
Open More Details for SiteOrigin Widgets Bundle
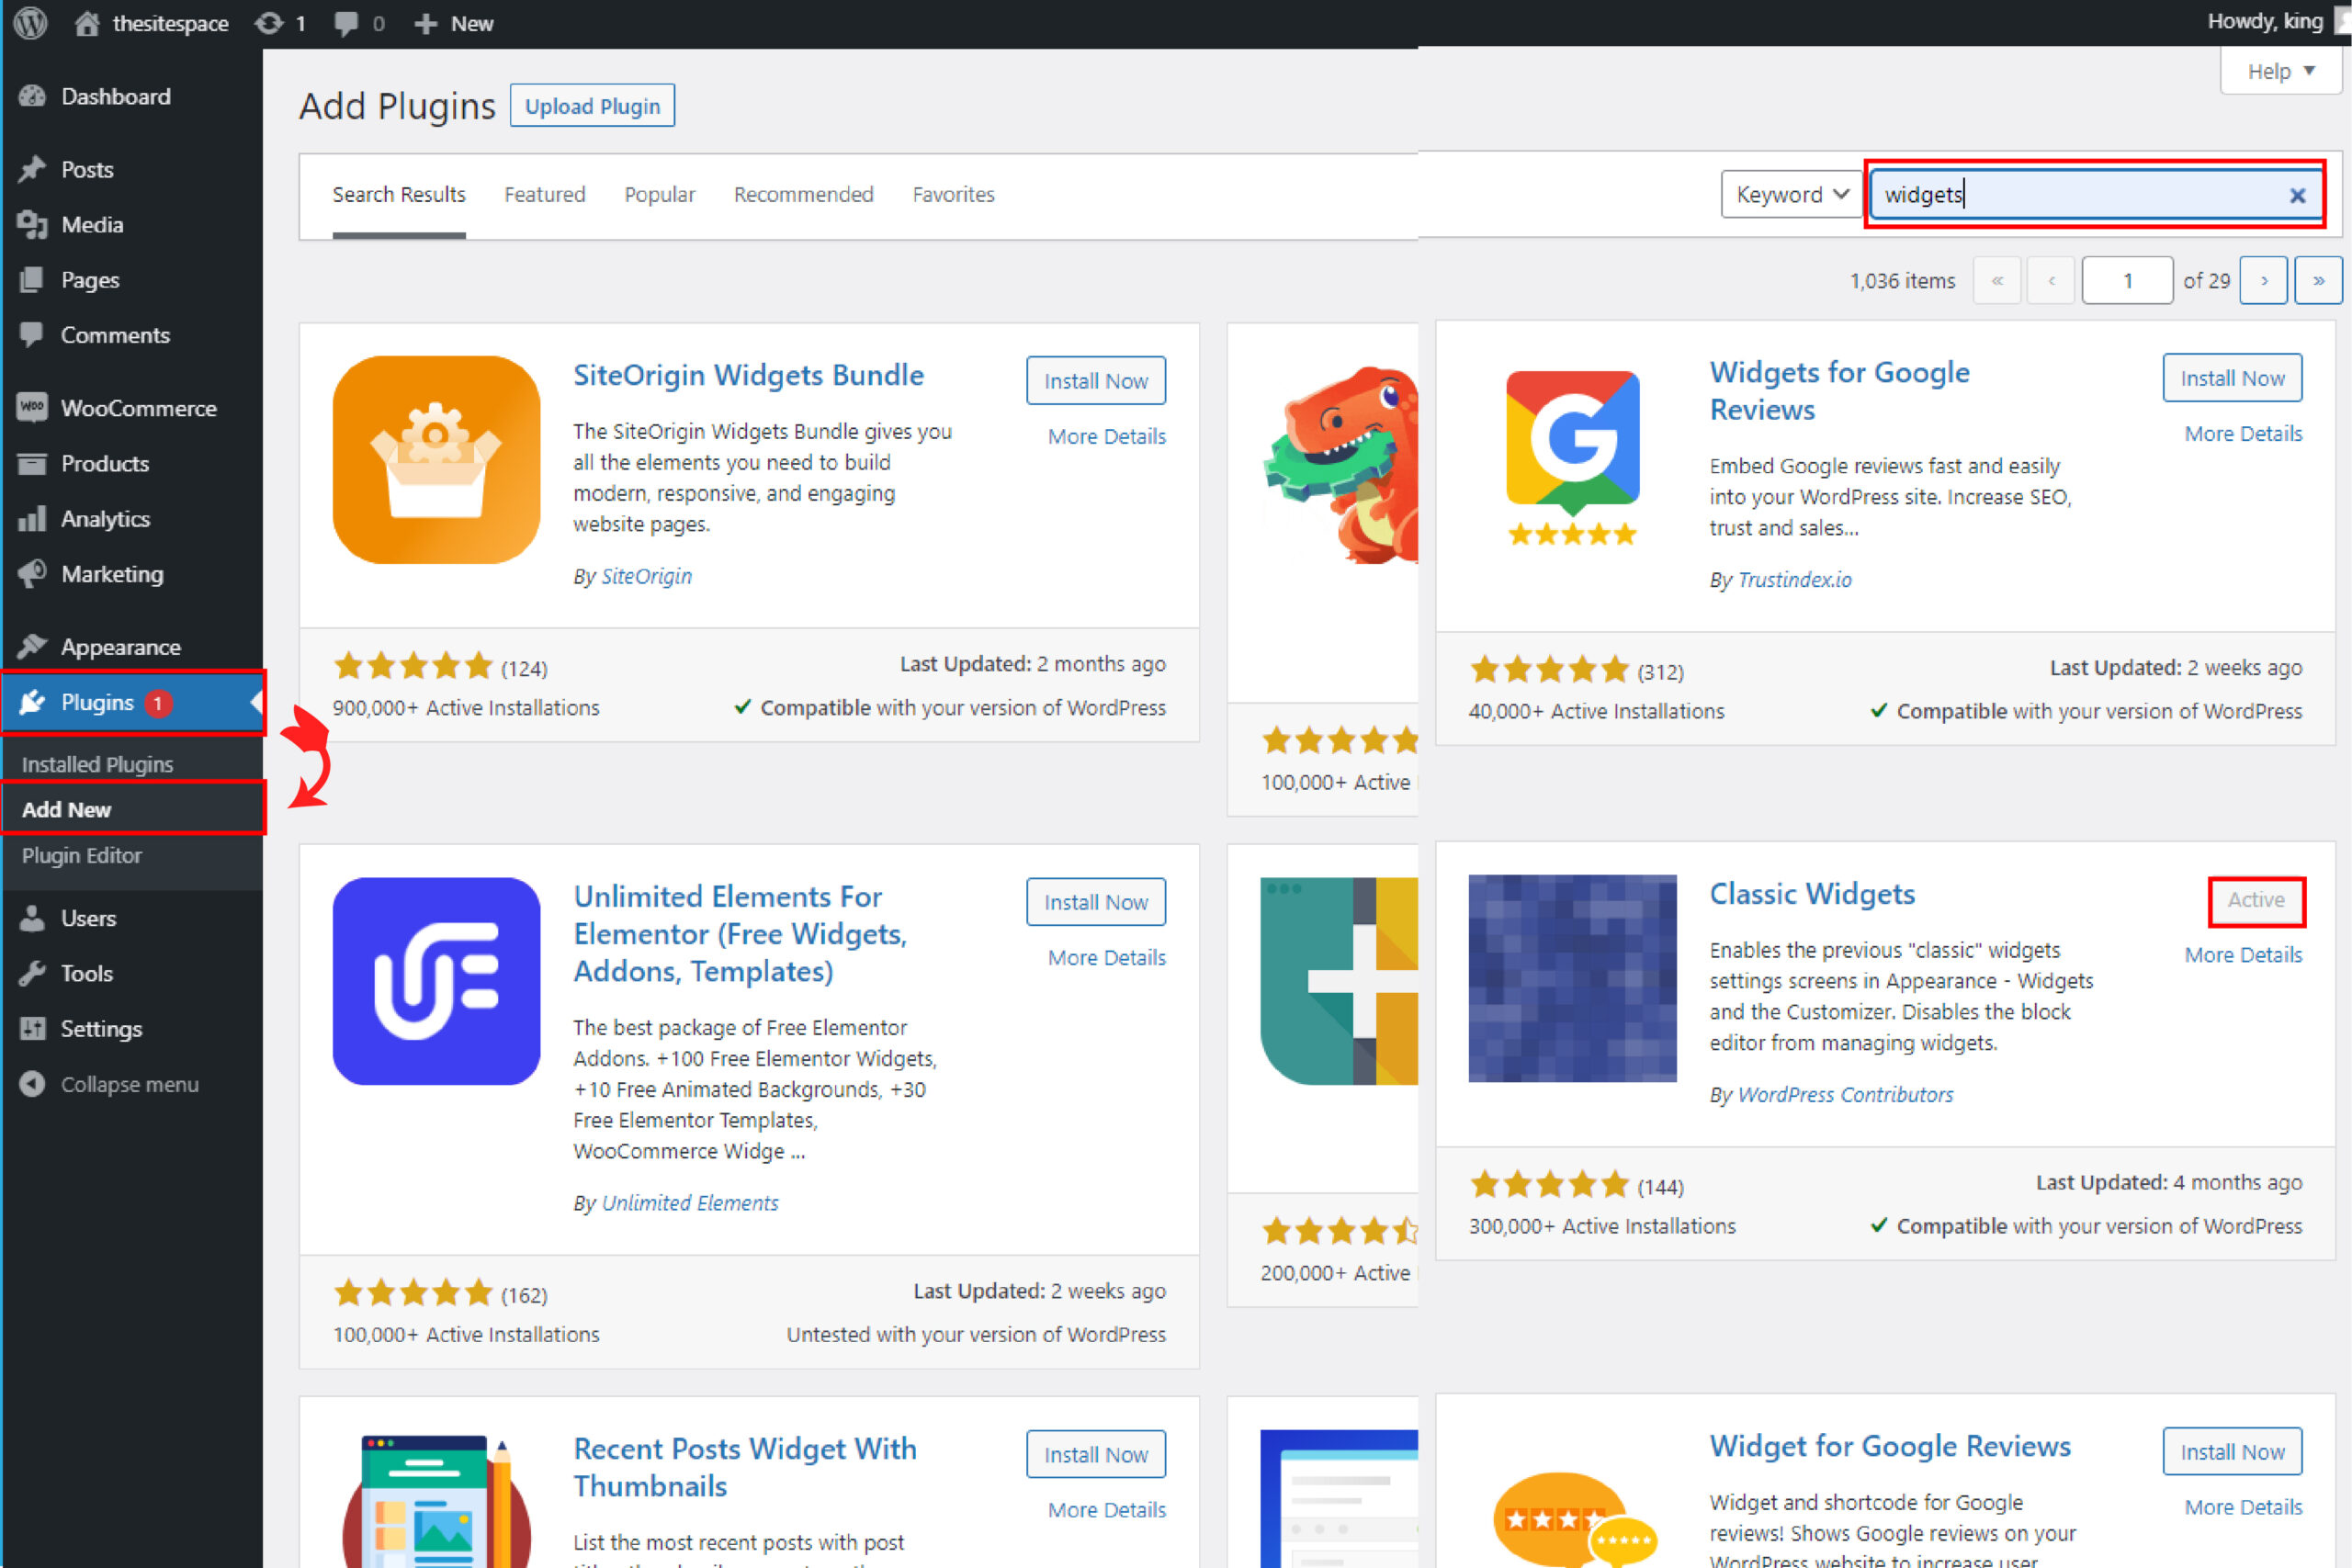pyautogui.click(x=1107, y=436)
